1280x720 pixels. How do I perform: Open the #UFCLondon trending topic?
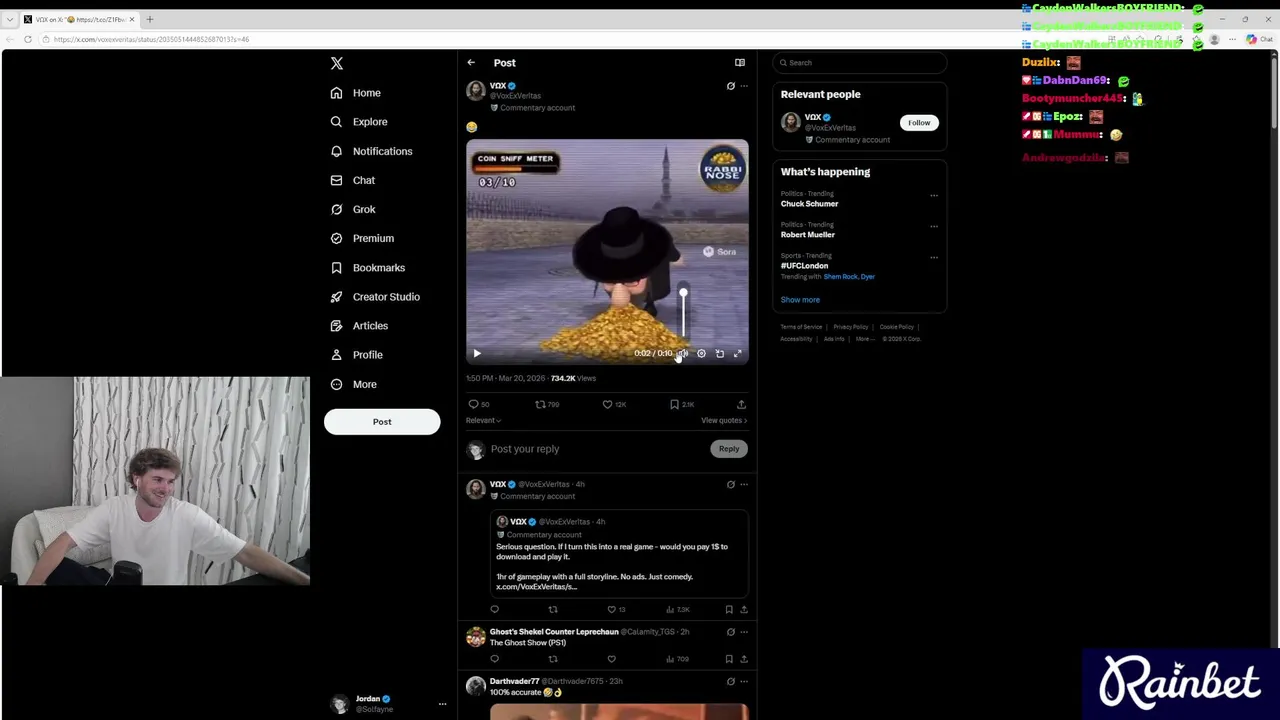pos(805,266)
